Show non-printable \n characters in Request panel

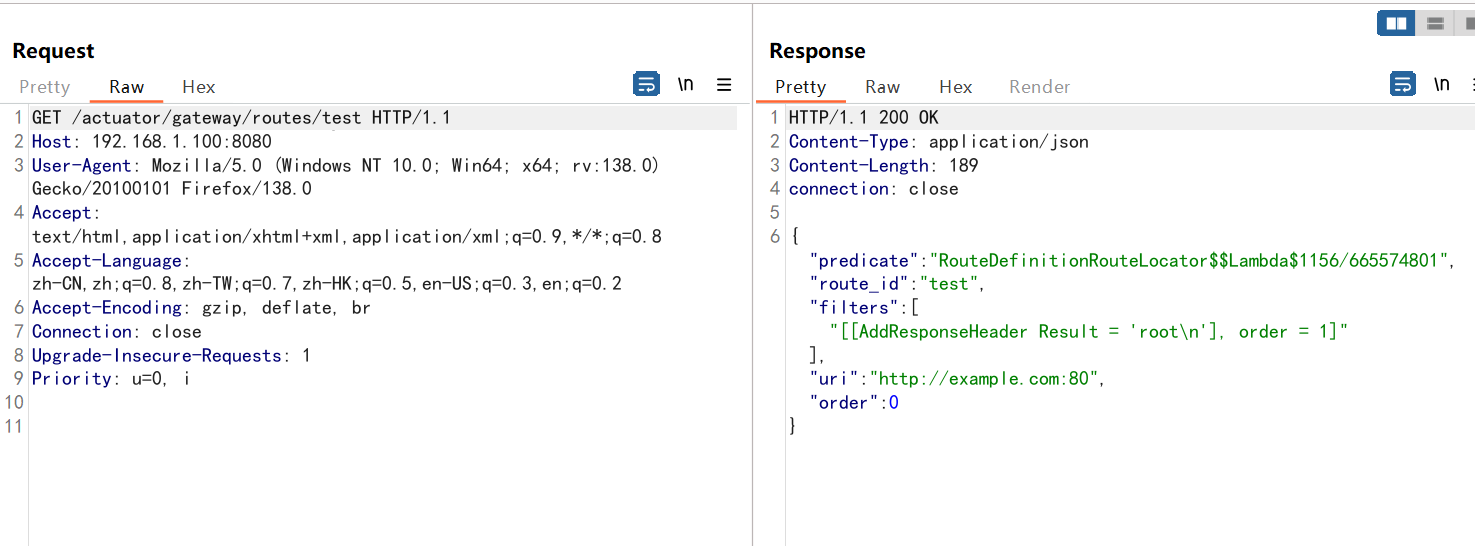click(x=686, y=85)
